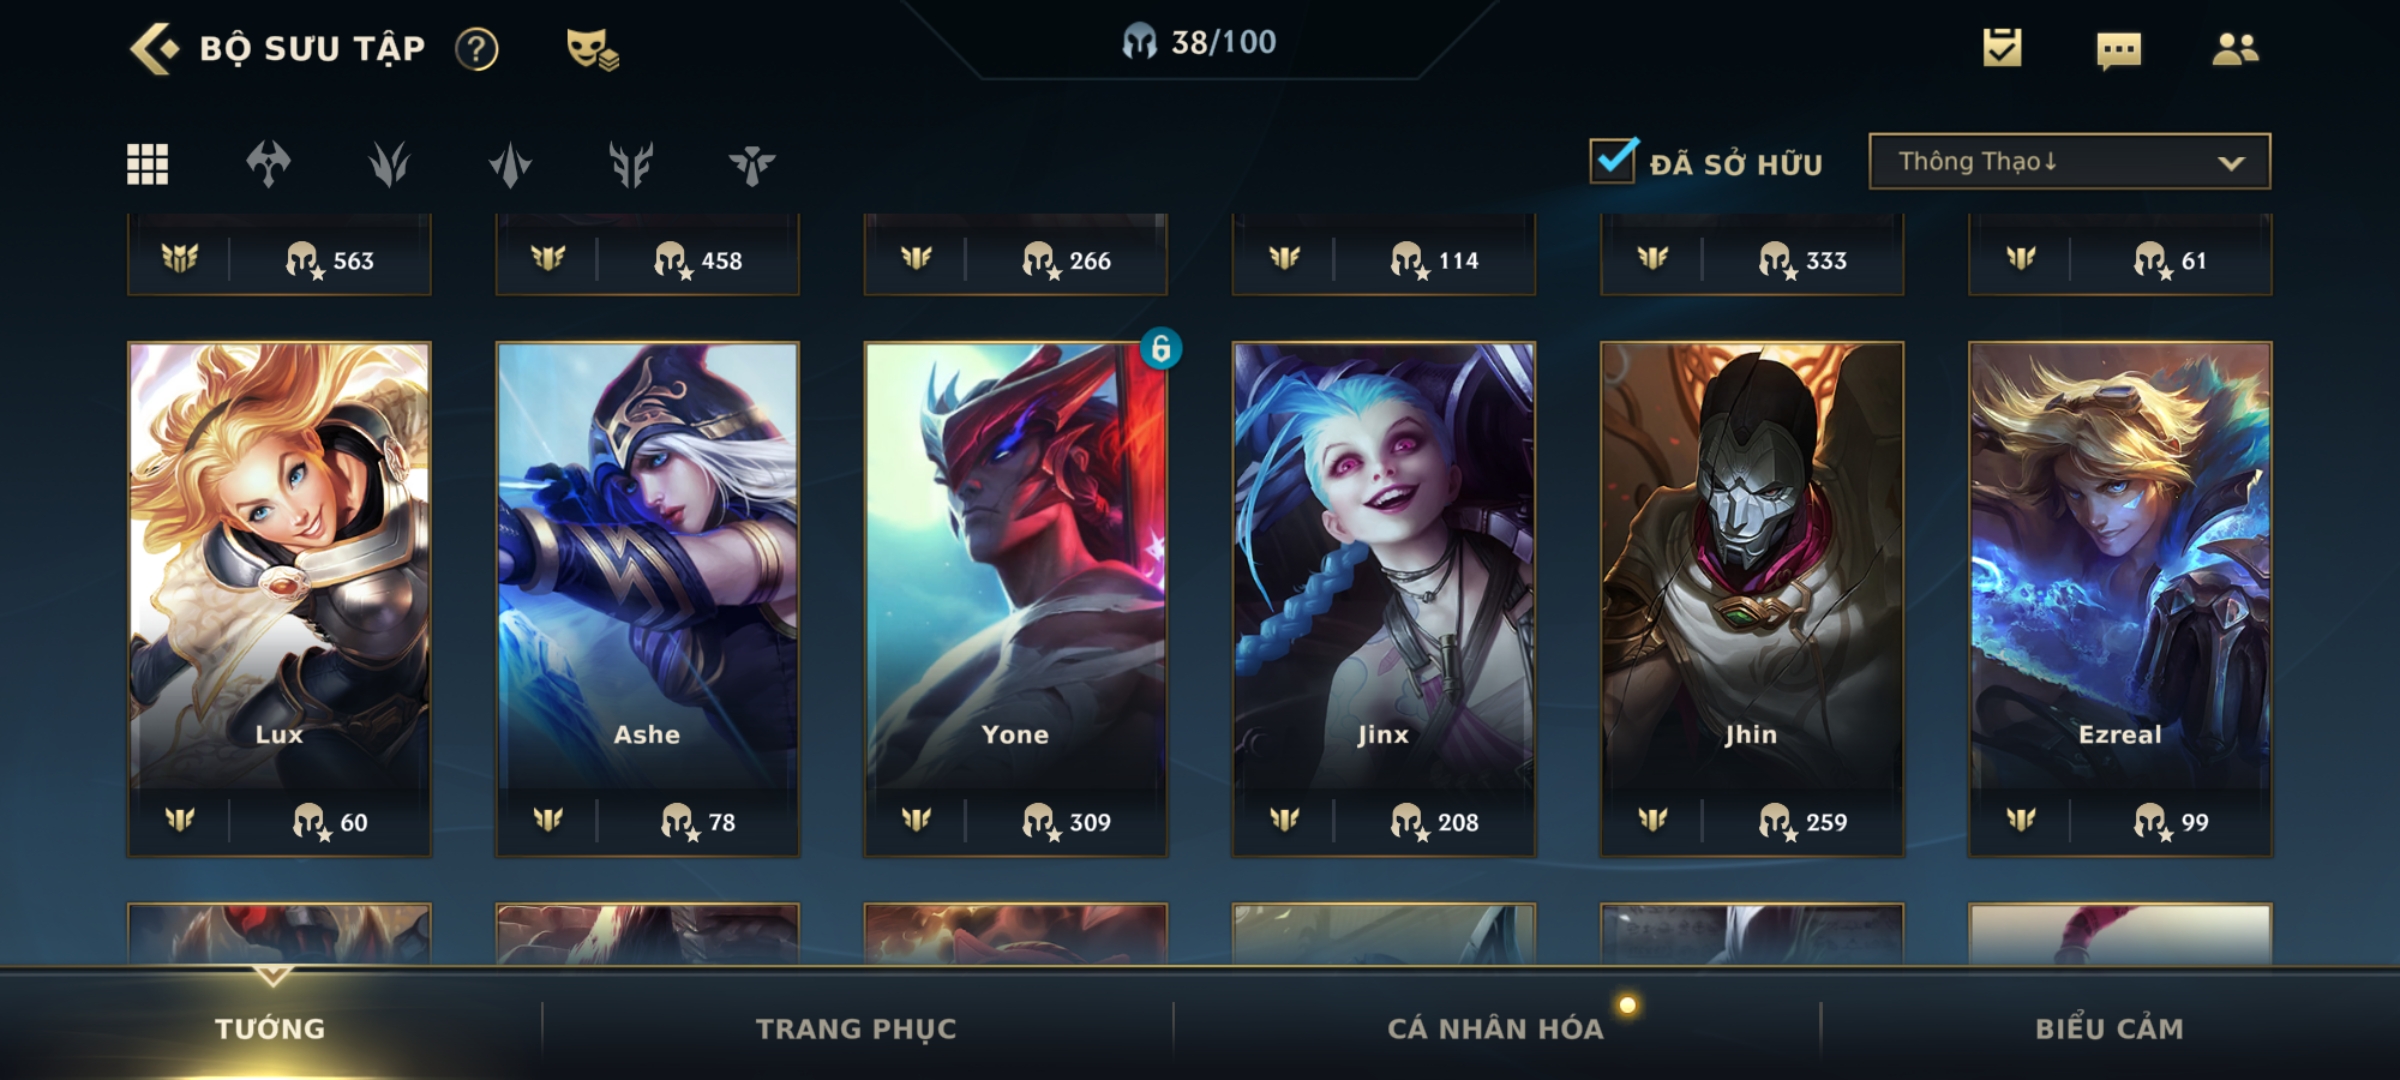This screenshot has height=1080, width=2400.
Task: Open the mask and coins store icon
Action: (592, 49)
